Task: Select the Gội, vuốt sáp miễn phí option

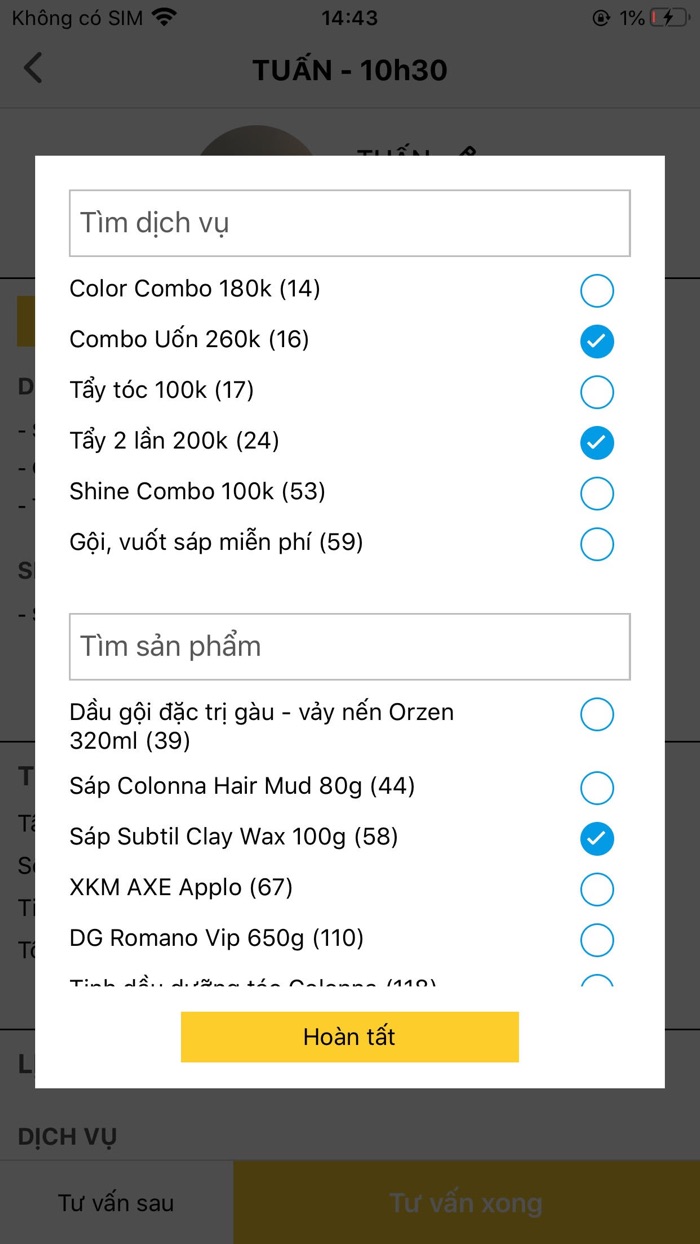Action: point(596,544)
